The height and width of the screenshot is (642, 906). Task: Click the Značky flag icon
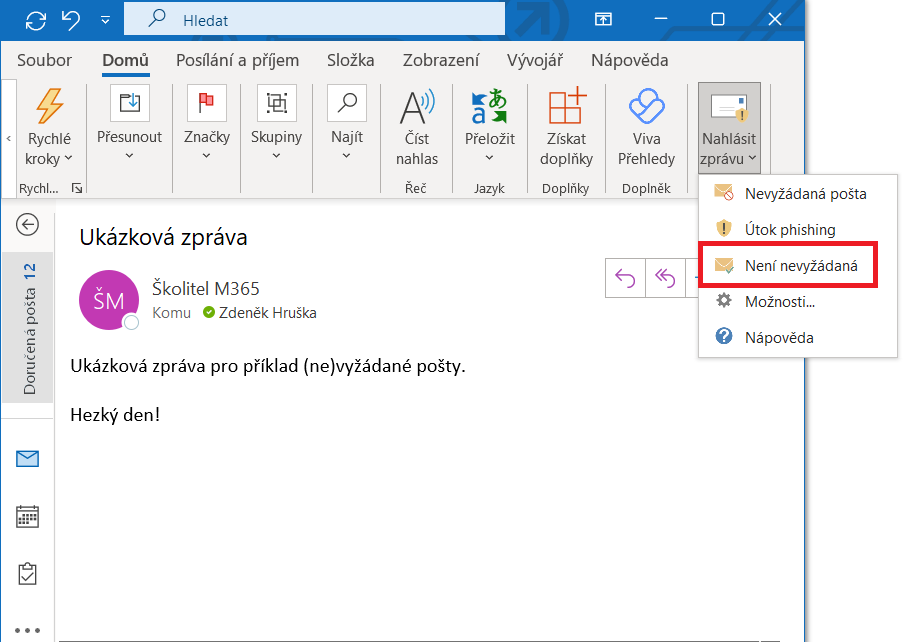point(207,103)
